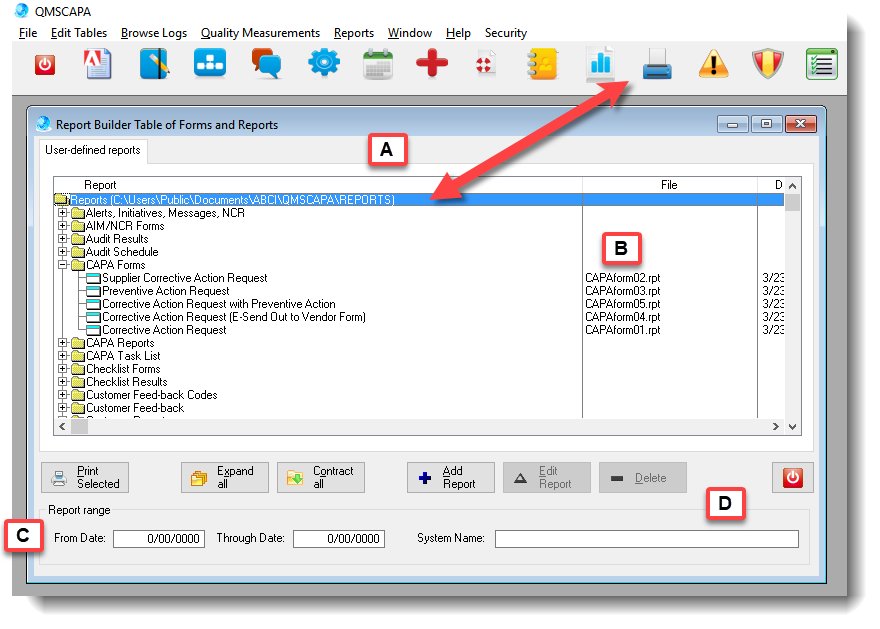Click the Add Report button

coord(450,477)
